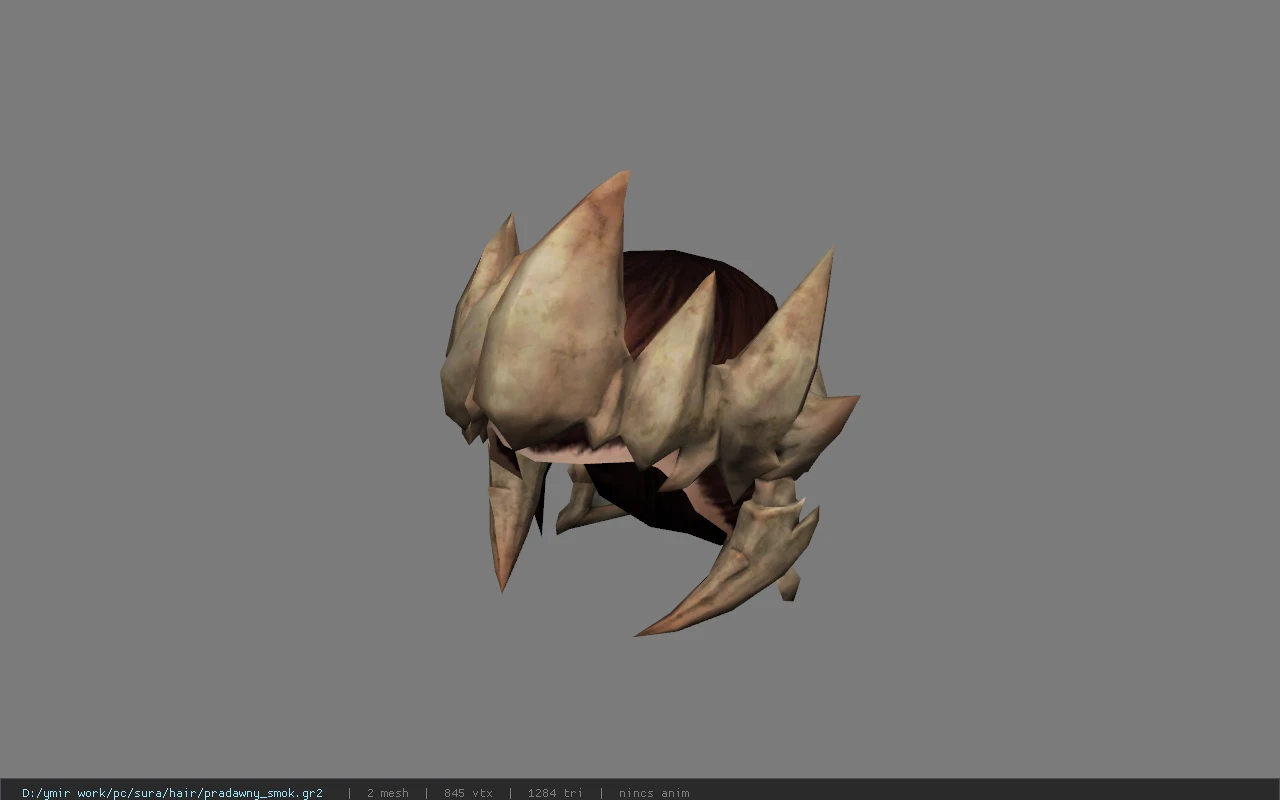The image size is (1280, 800).
Task: Click the '1284 tri' triangle count
Action: click(x=555, y=793)
